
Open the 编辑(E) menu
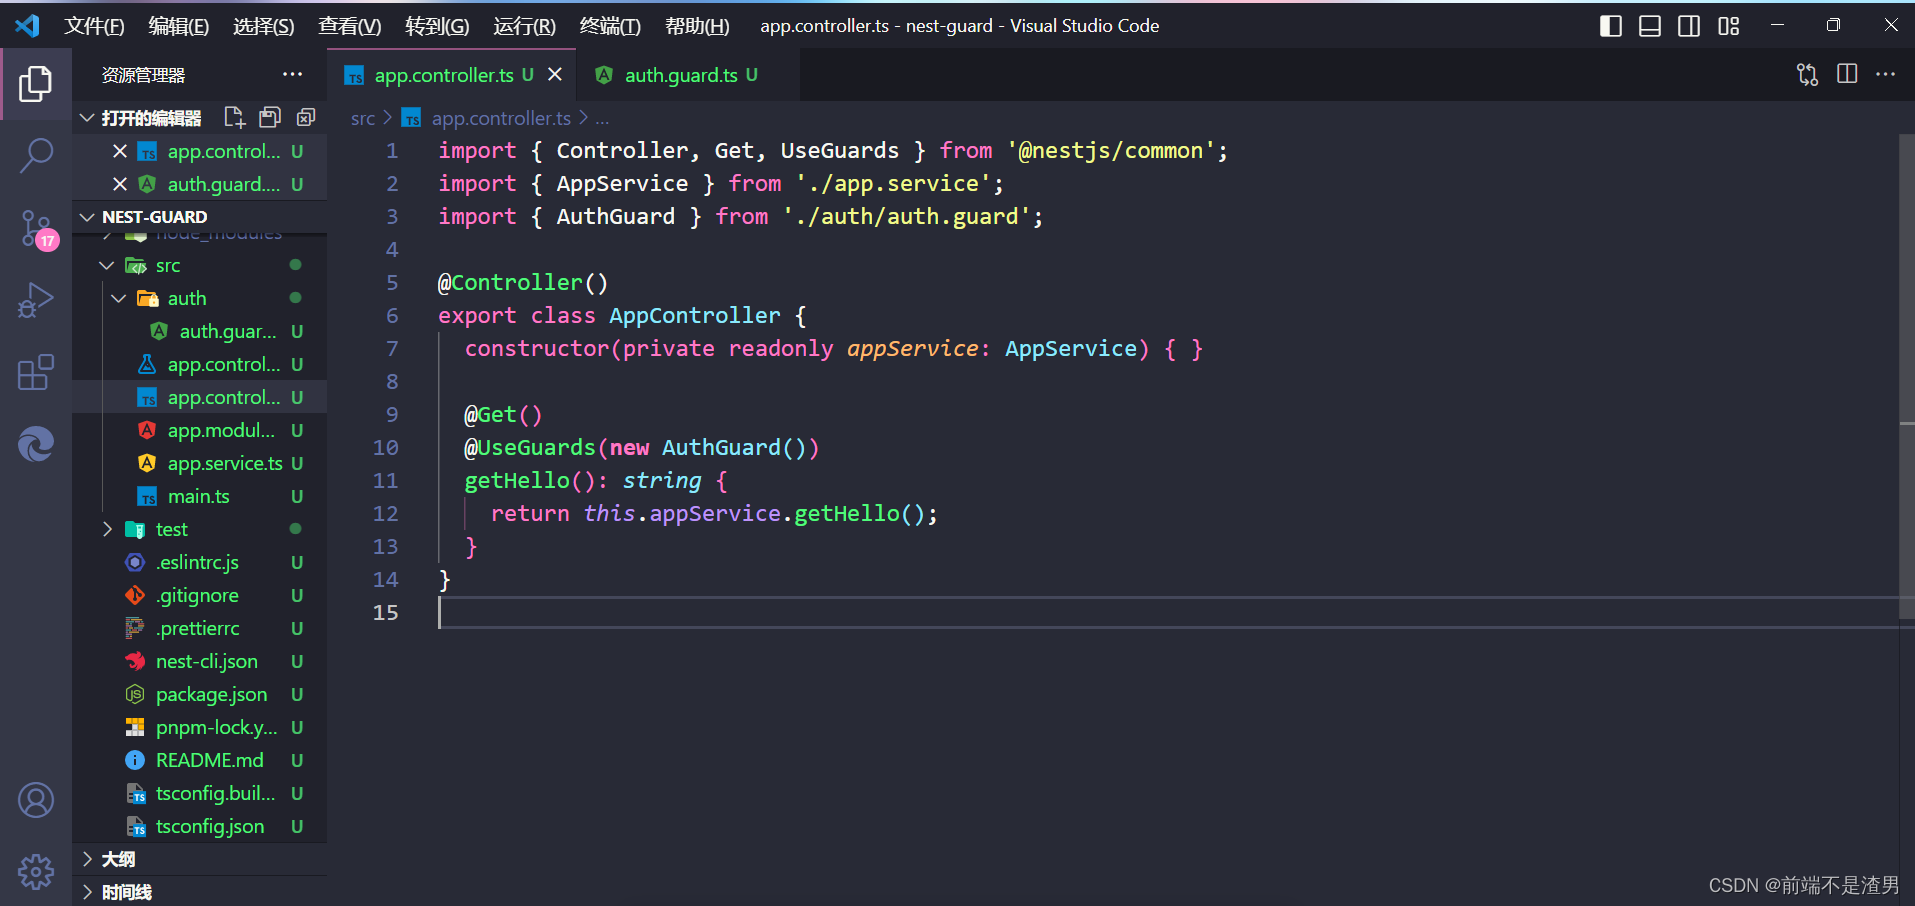[x=178, y=26]
